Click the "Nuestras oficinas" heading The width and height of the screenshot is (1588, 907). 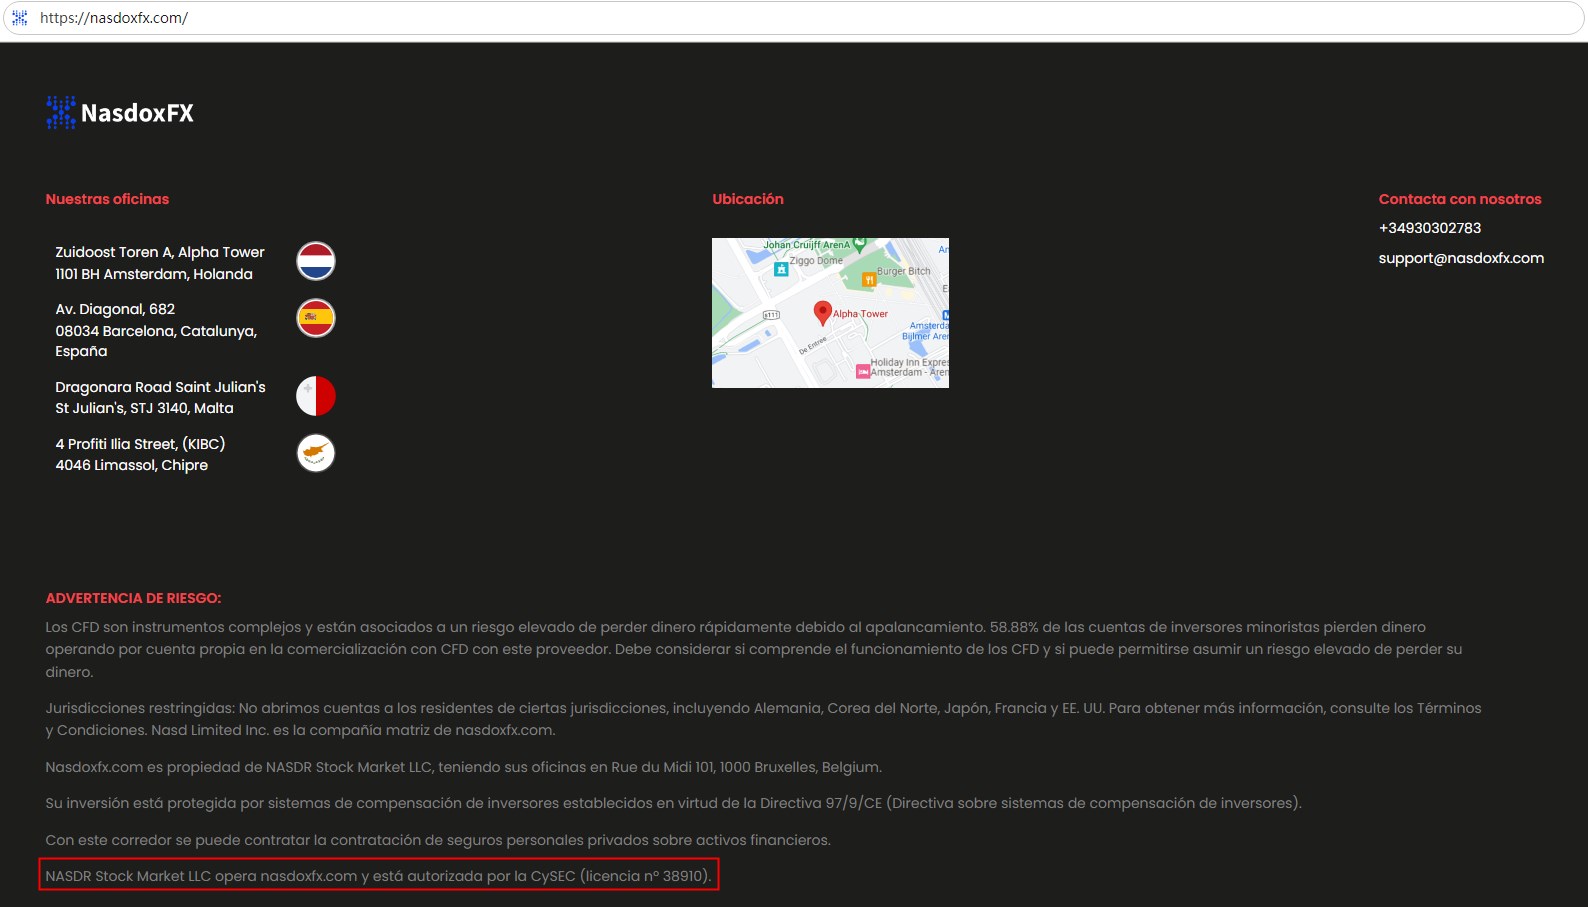107,199
